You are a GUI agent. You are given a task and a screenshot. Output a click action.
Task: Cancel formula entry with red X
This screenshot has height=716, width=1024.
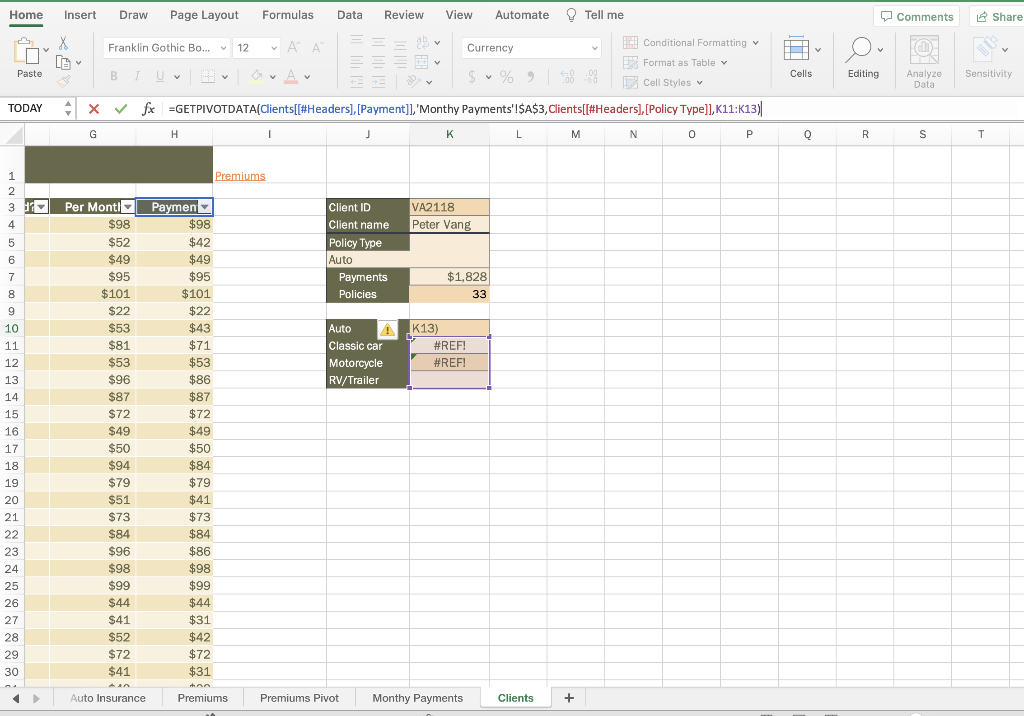click(94, 109)
